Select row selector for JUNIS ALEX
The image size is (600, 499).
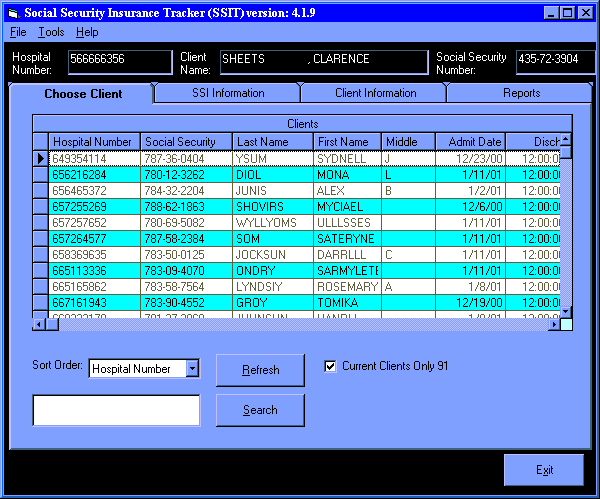point(41,191)
